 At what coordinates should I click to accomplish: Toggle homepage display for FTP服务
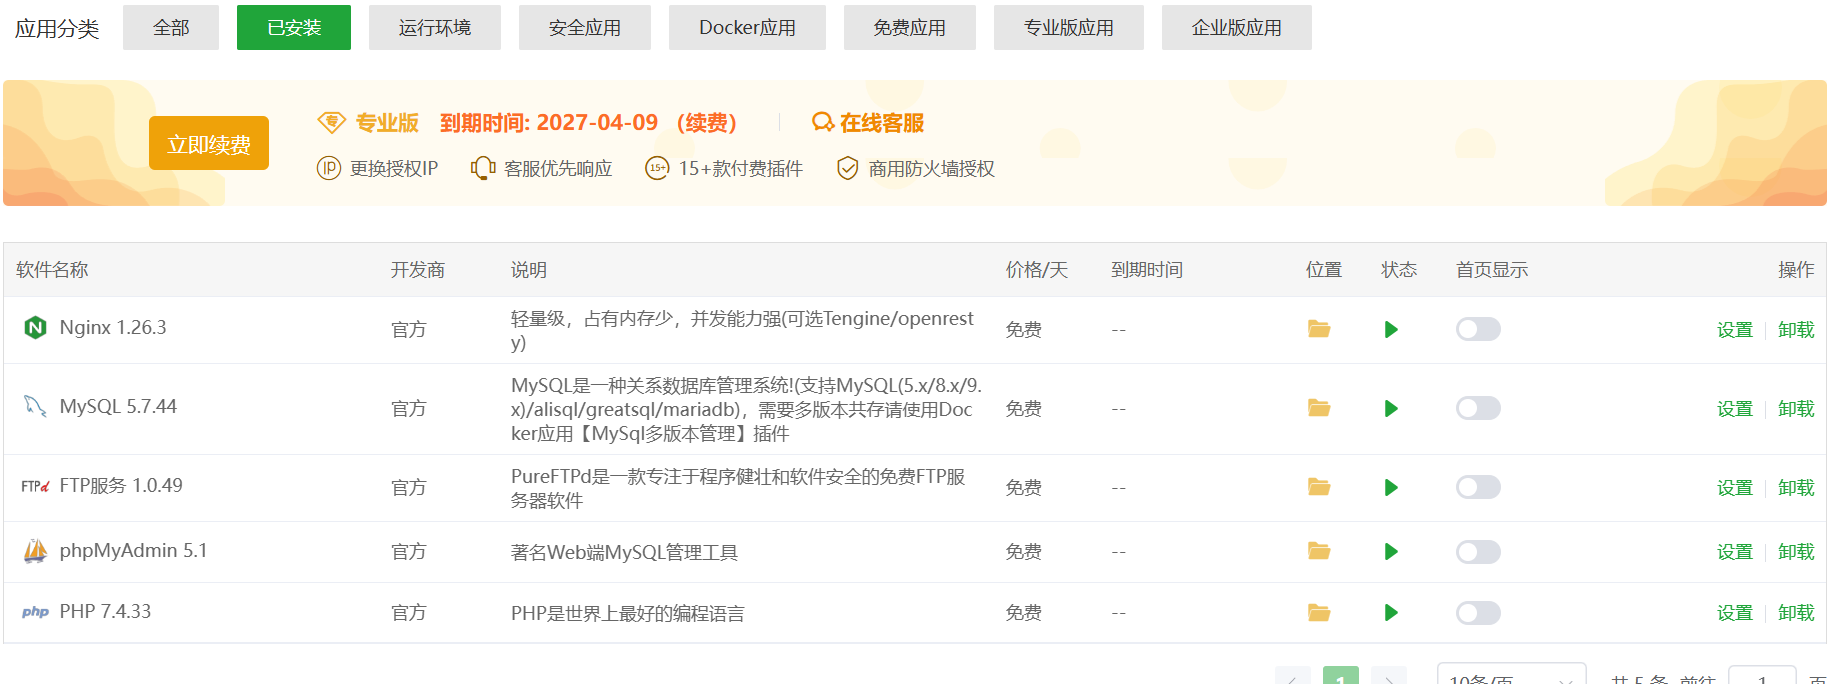point(1478,487)
